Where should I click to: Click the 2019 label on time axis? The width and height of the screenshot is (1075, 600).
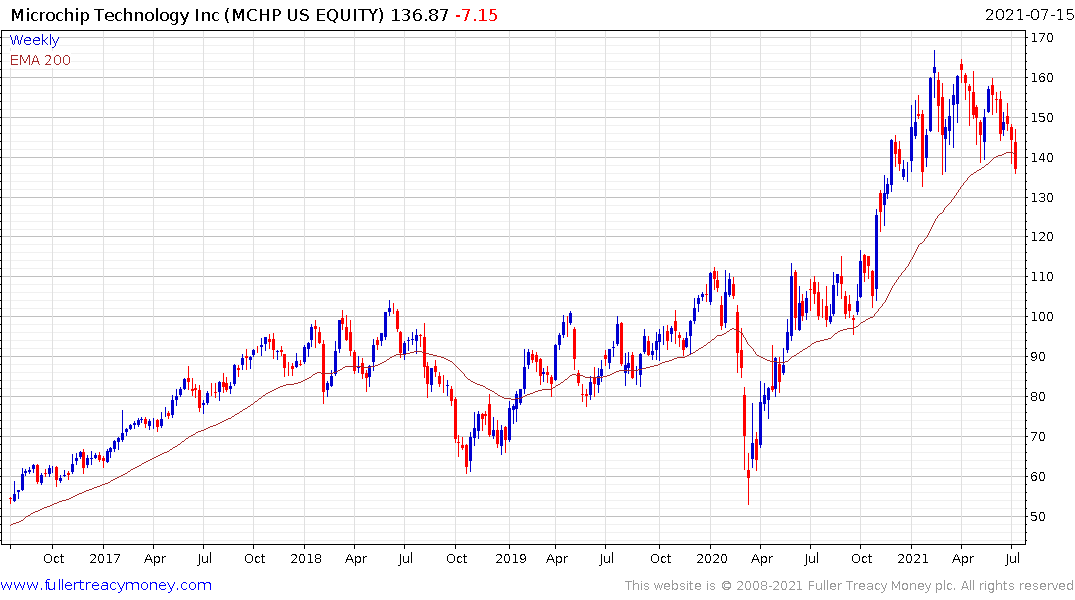(x=510, y=558)
